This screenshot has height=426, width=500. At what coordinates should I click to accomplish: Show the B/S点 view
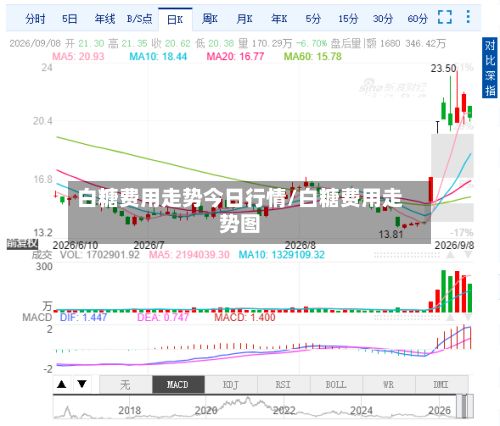pos(139,19)
